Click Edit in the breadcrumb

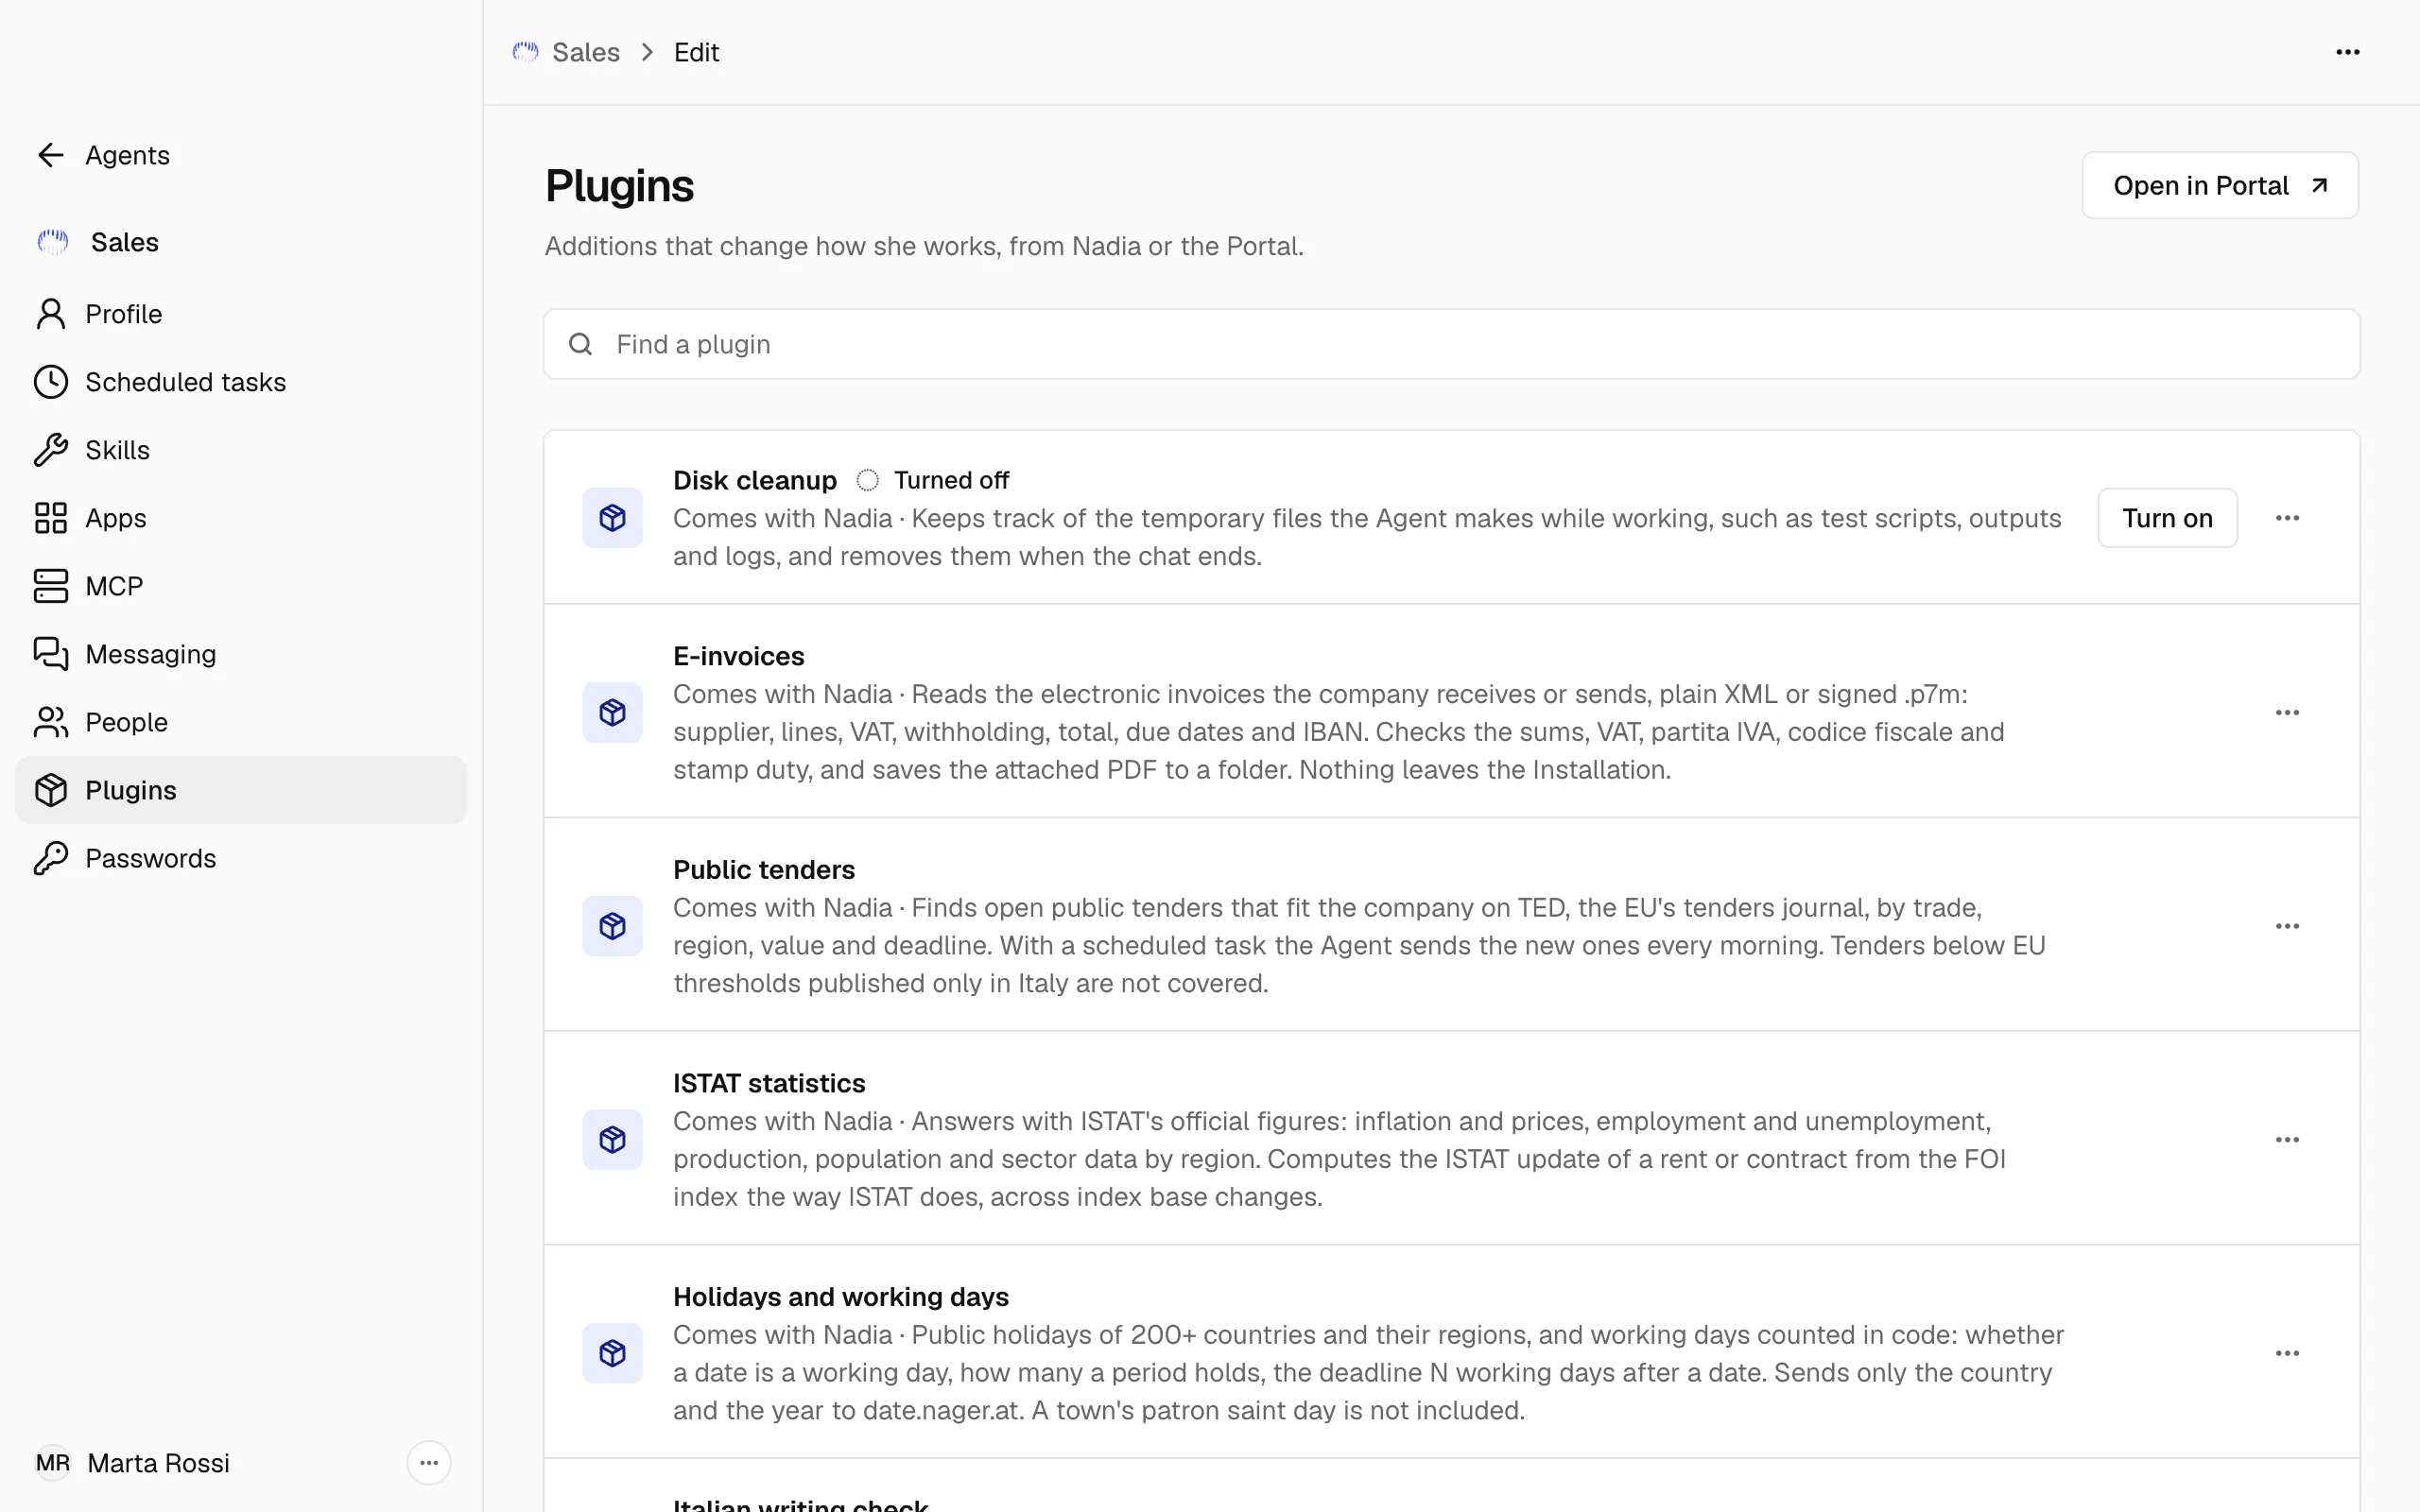(696, 52)
